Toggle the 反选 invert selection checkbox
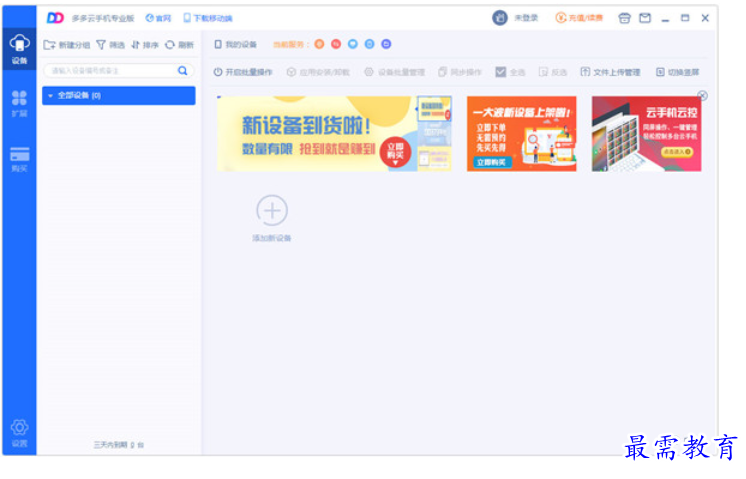Image resolution: width=746 pixels, height=479 pixels. [543, 72]
